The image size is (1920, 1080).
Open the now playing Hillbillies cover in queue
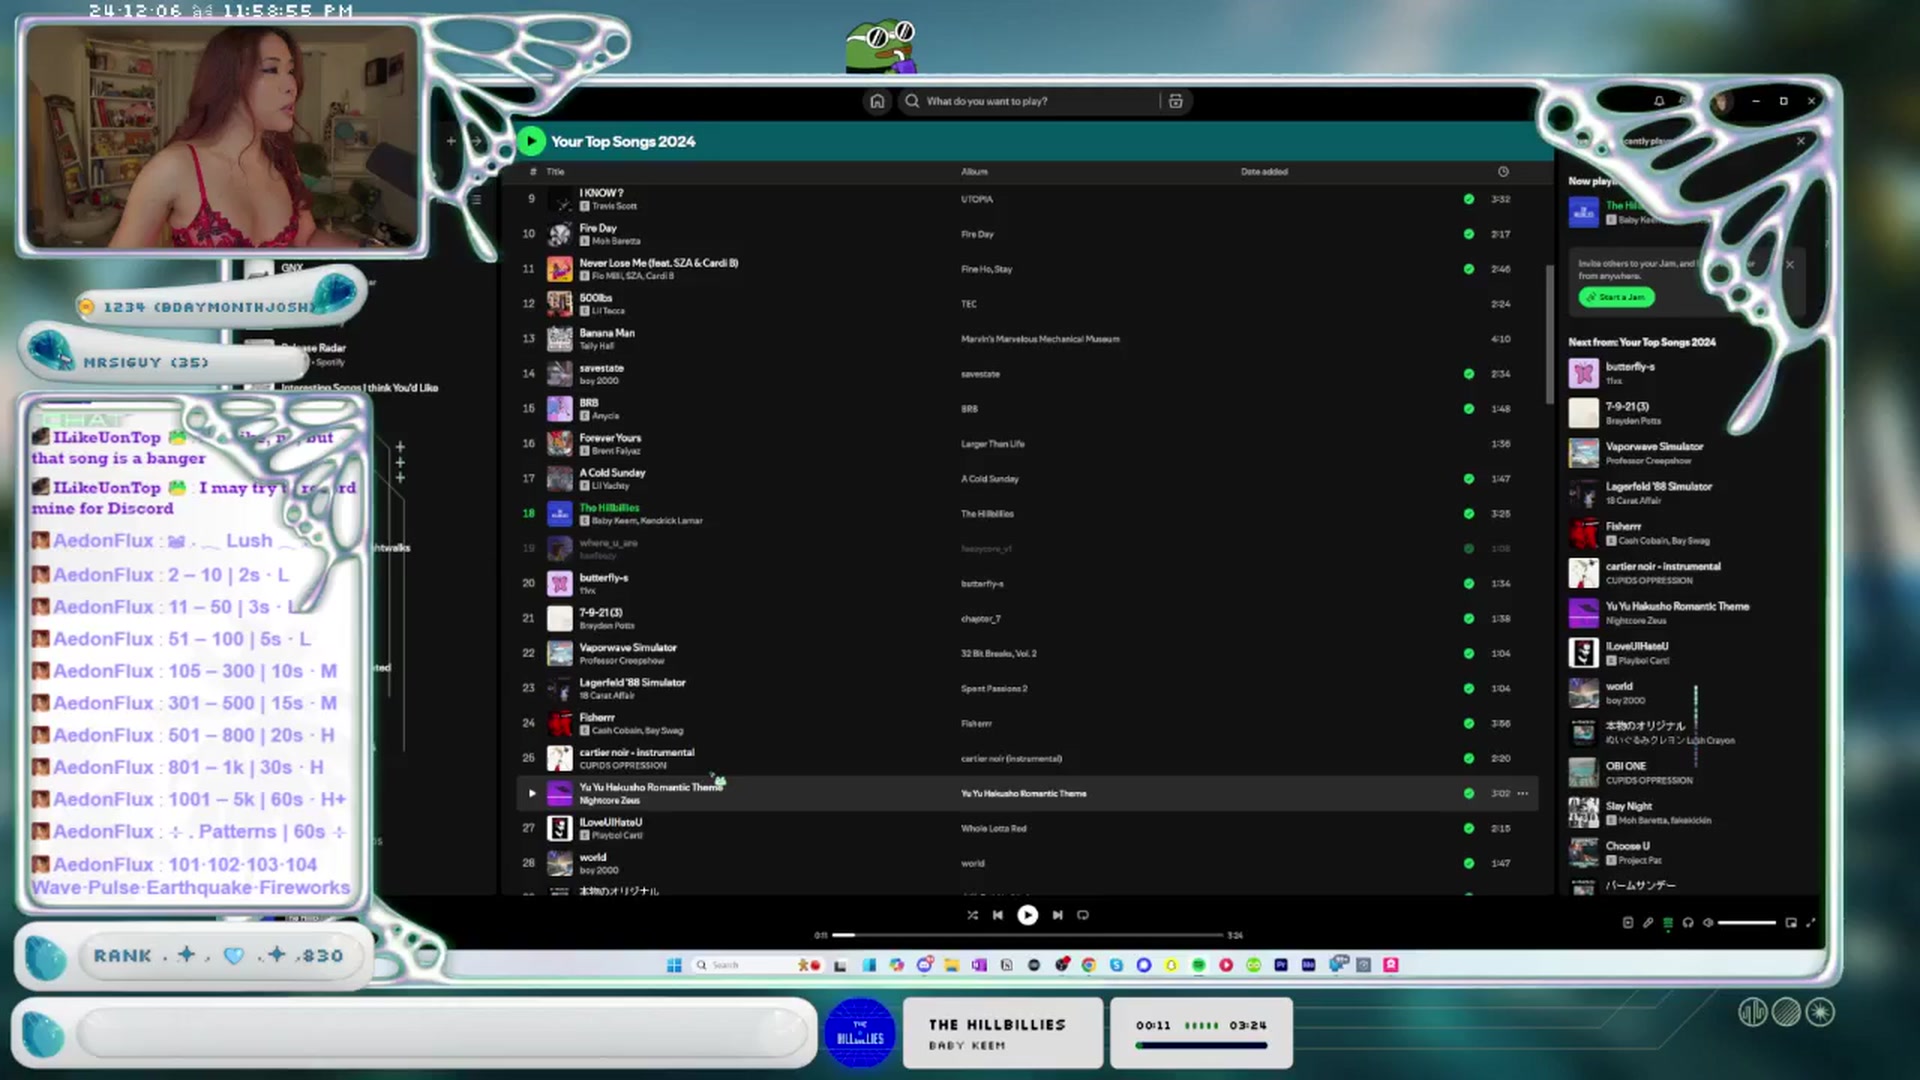click(x=1584, y=212)
